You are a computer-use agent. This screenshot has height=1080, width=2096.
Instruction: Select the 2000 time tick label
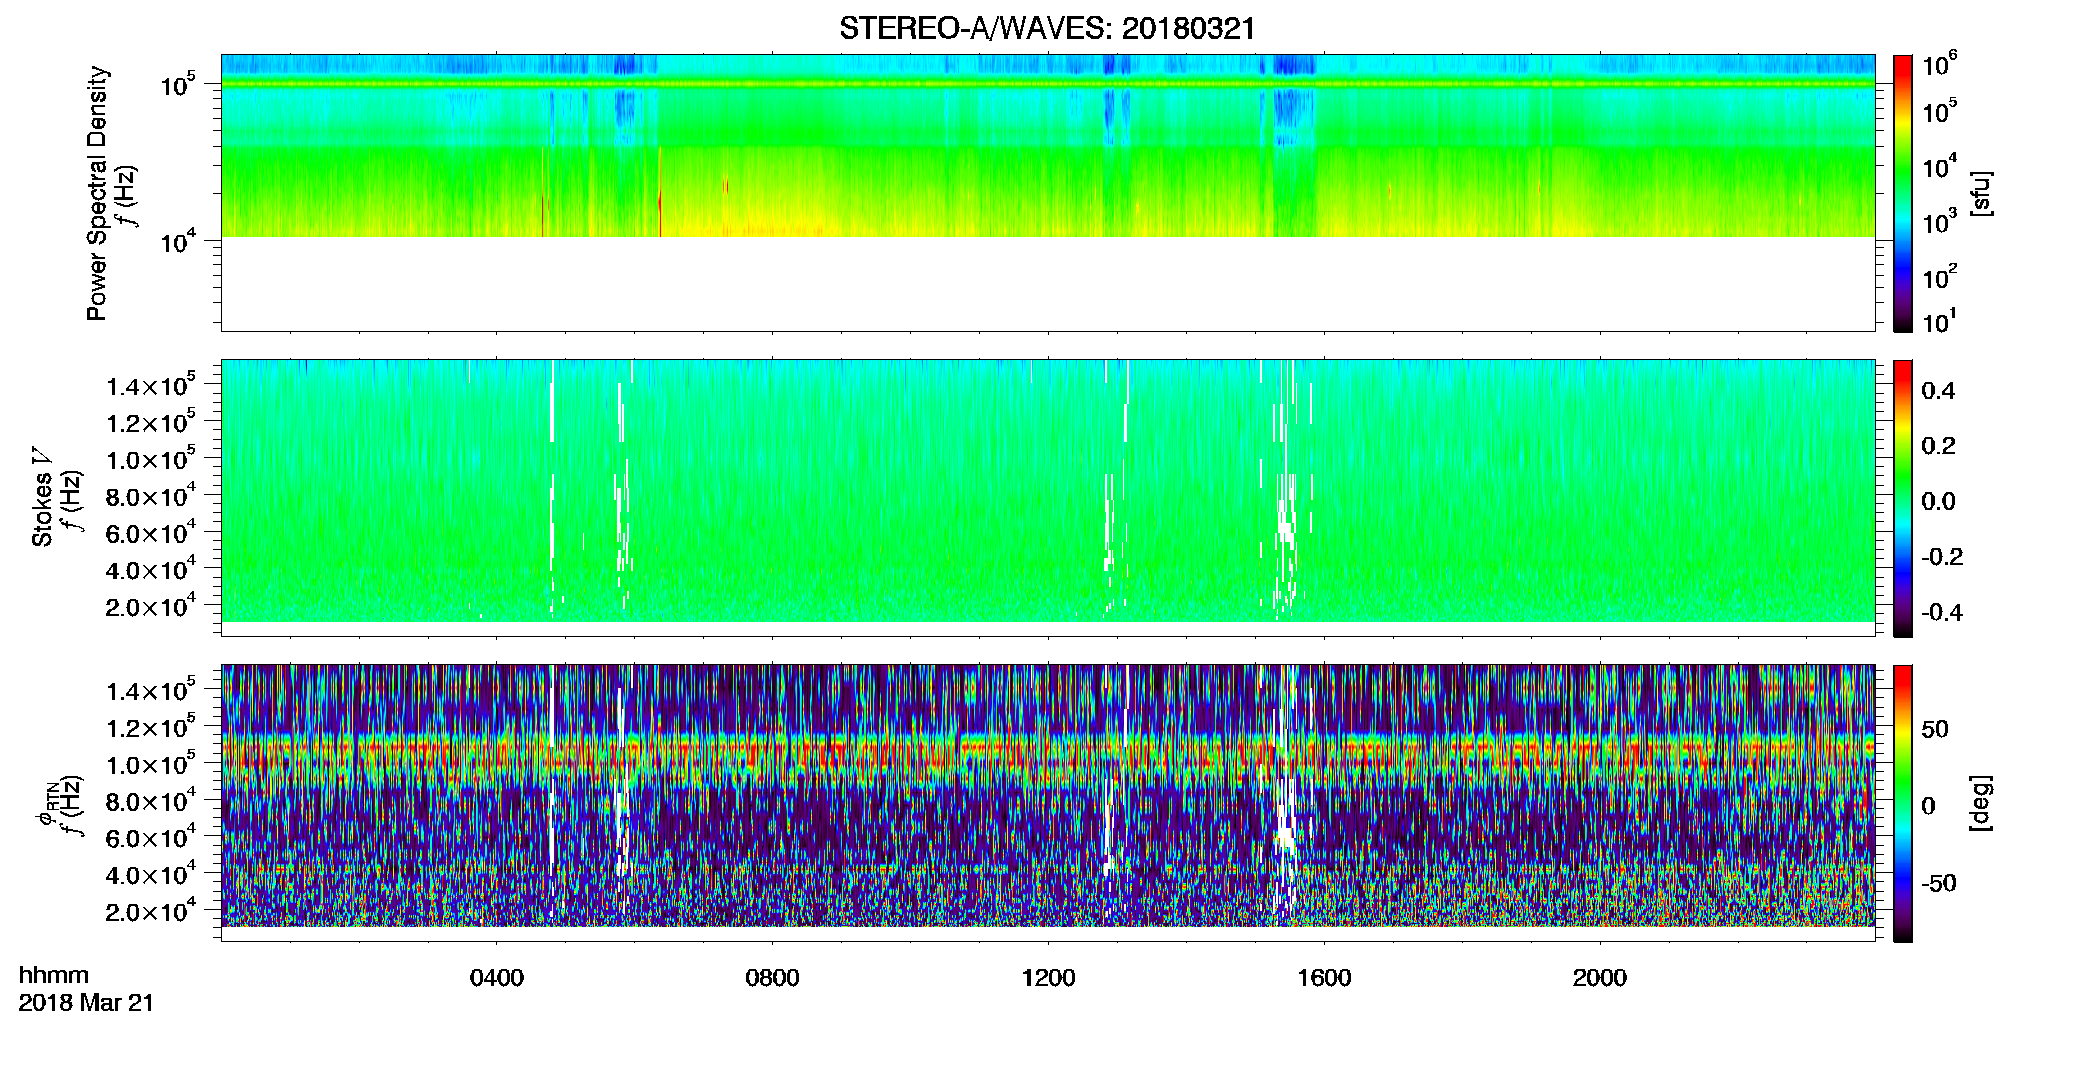click(1599, 977)
